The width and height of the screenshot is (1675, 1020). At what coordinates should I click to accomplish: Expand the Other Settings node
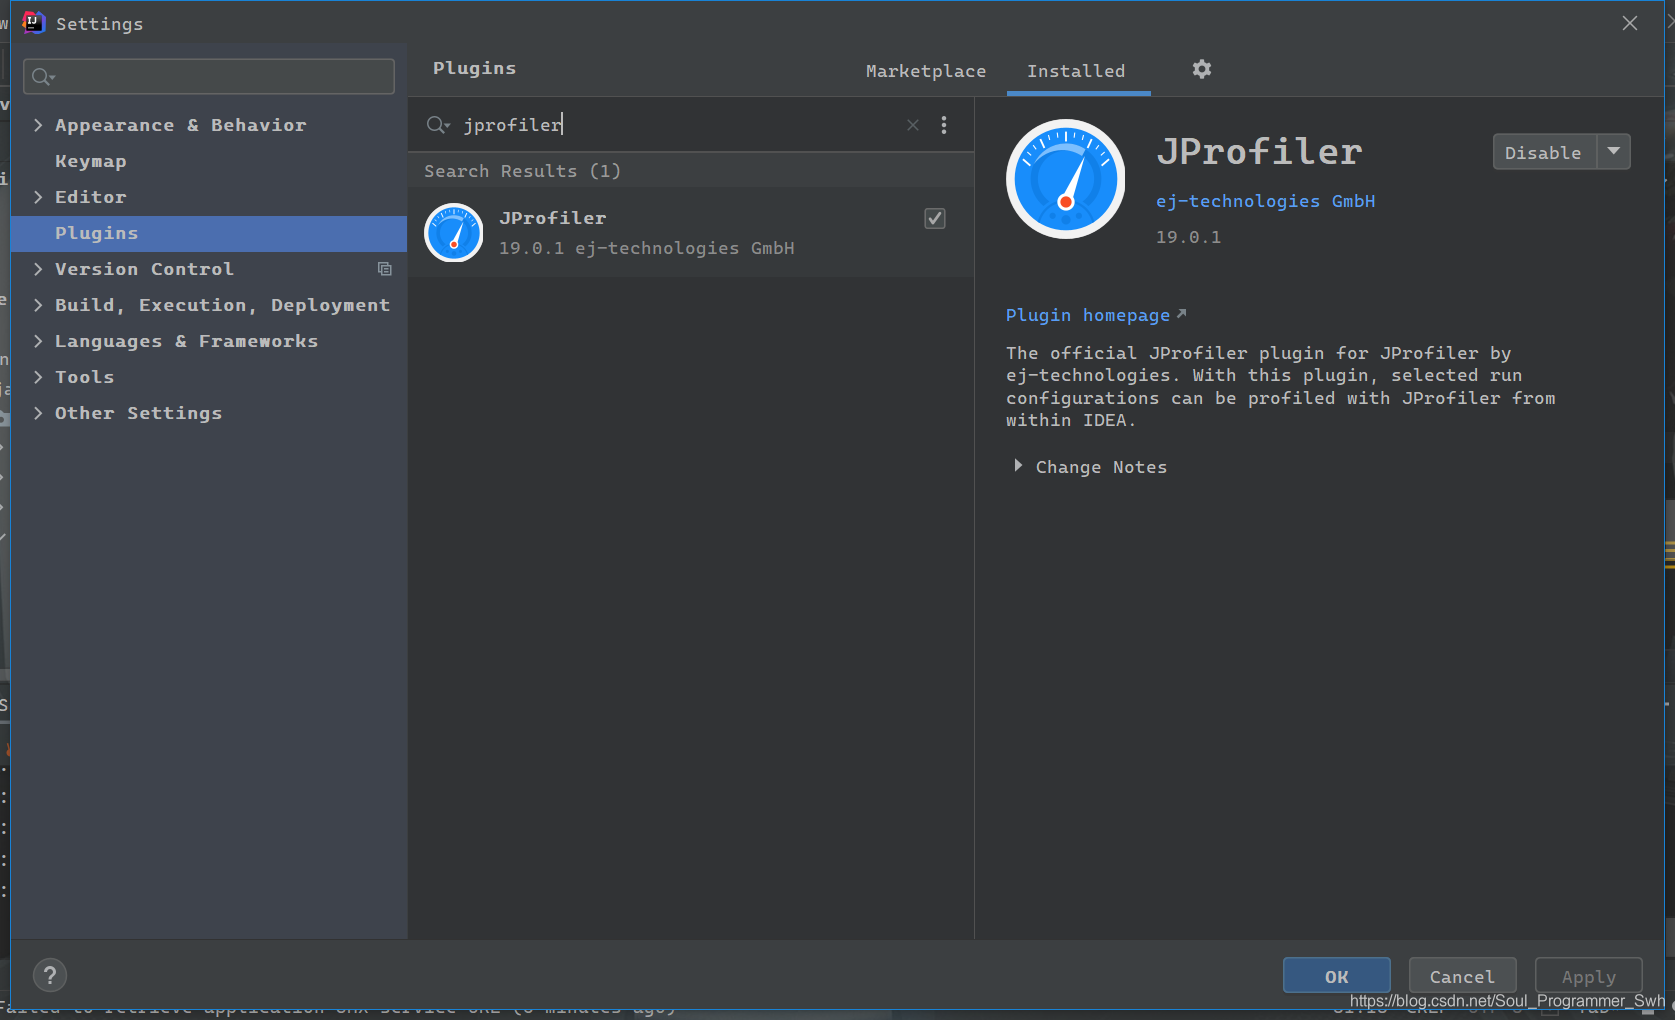(38, 413)
